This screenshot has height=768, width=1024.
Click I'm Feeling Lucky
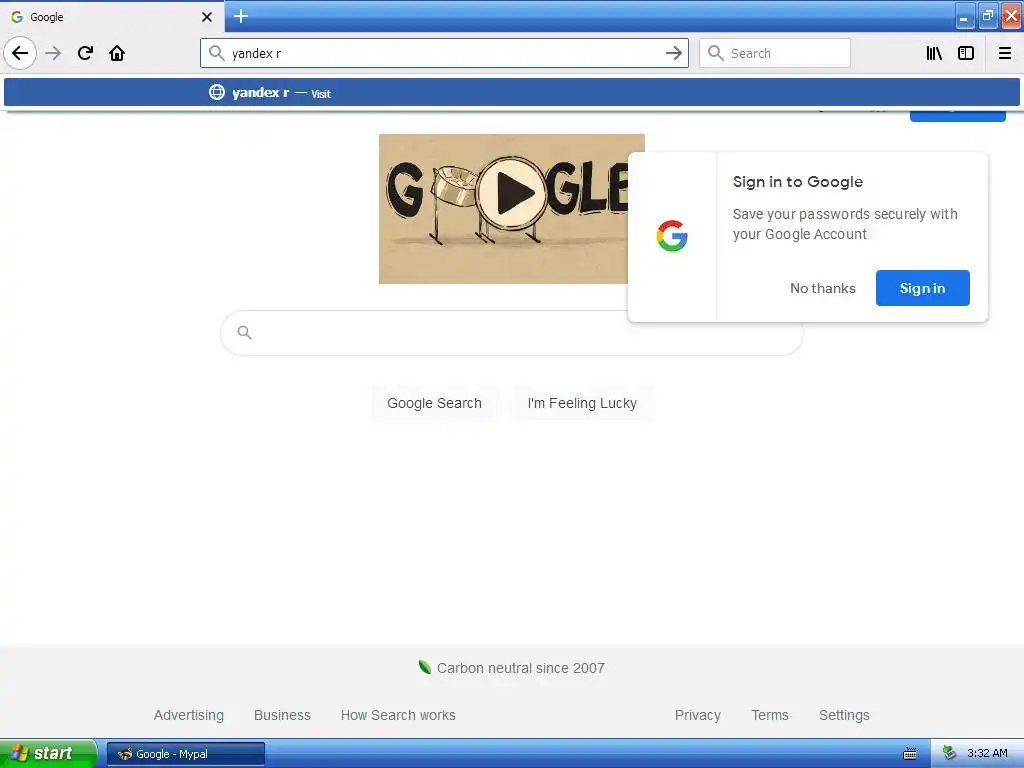[582, 403]
